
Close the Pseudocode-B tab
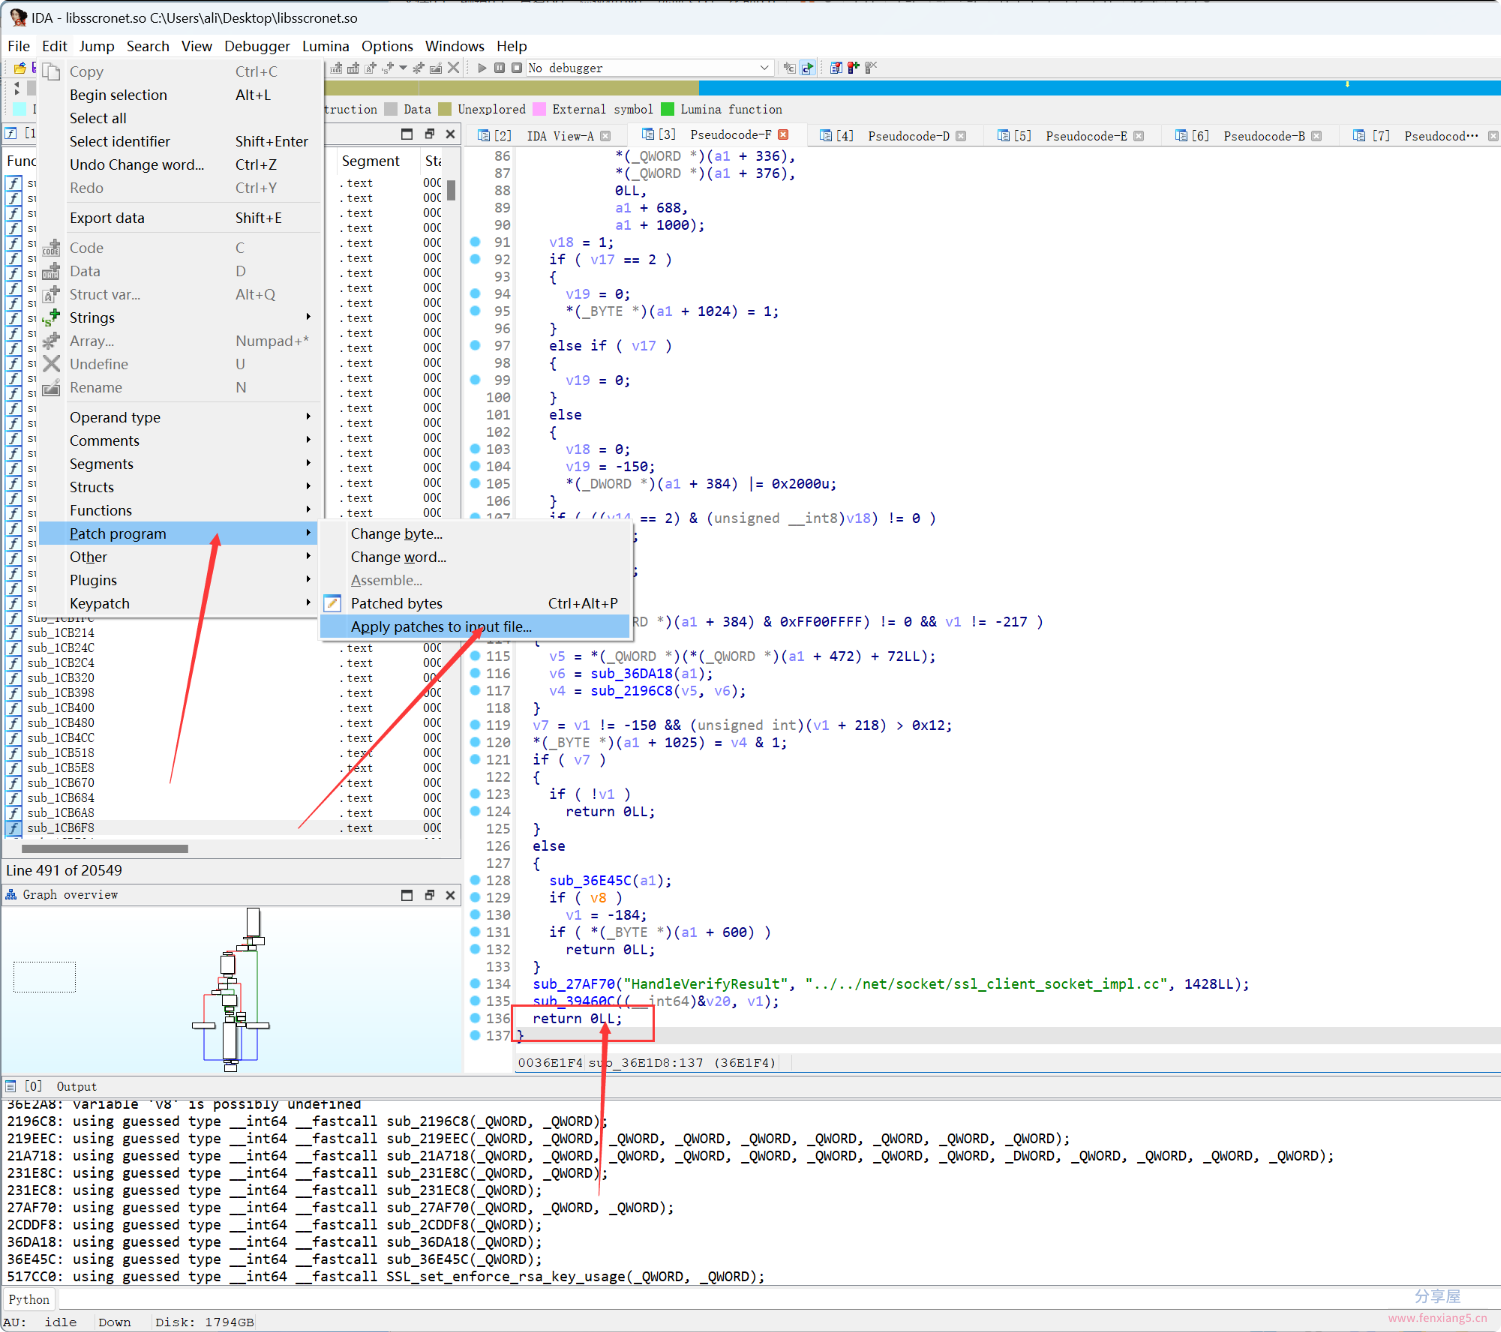pos(1317,136)
